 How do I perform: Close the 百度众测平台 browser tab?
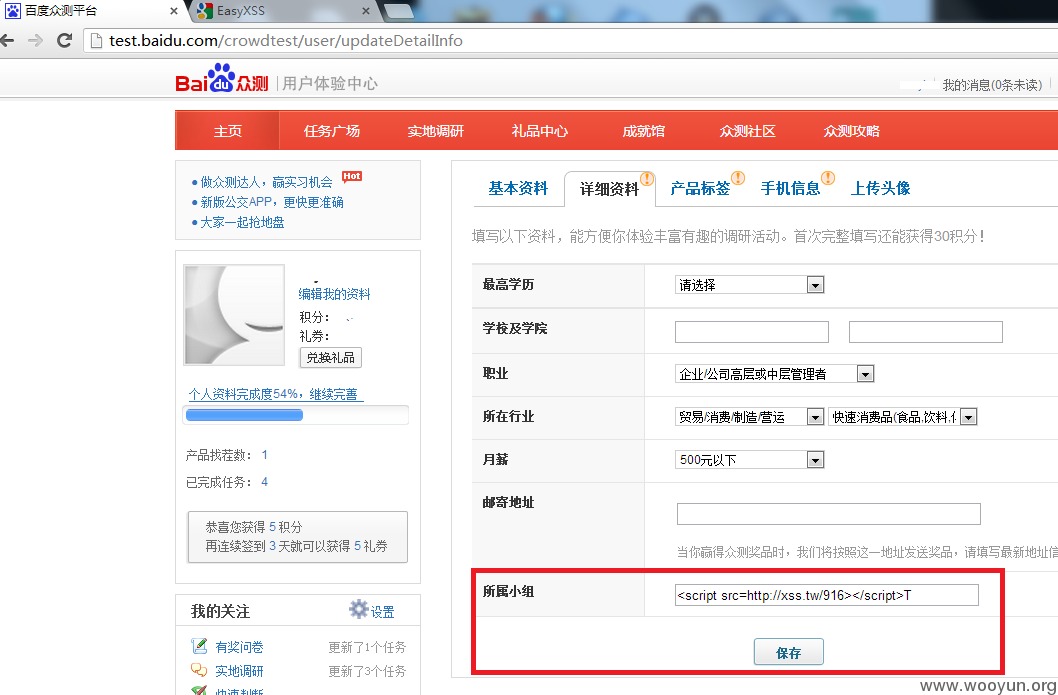coord(173,11)
